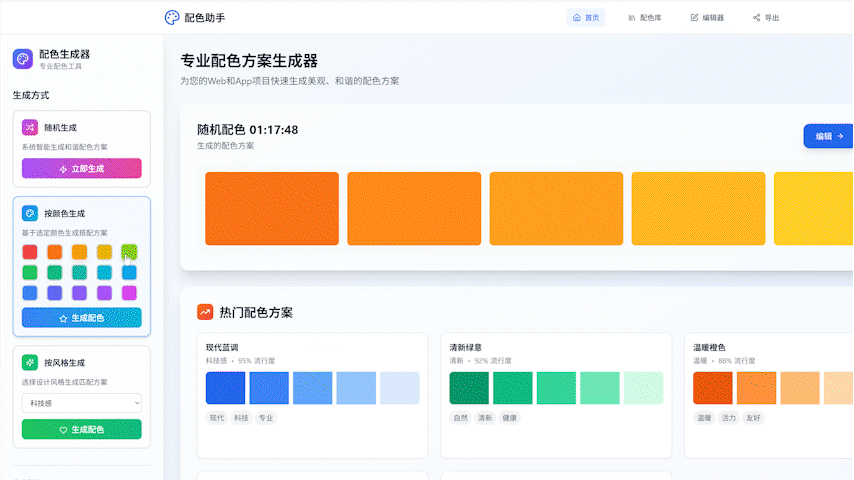This screenshot has height=480, width=854.
Task: Click the second orange block of 随机配色
Action: (414, 209)
